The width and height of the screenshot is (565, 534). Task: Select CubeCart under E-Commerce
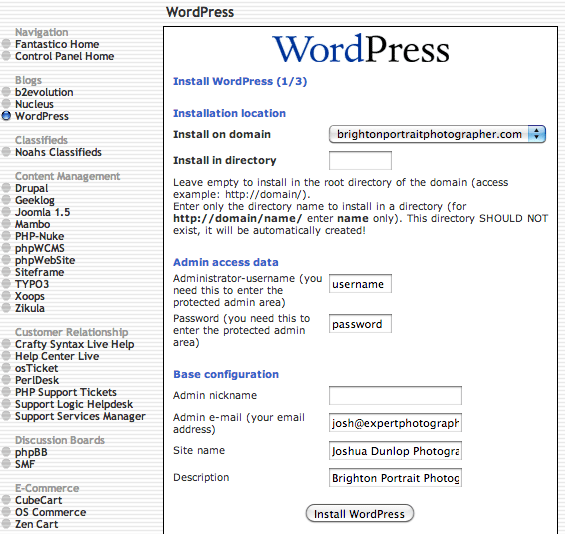click(39, 500)
